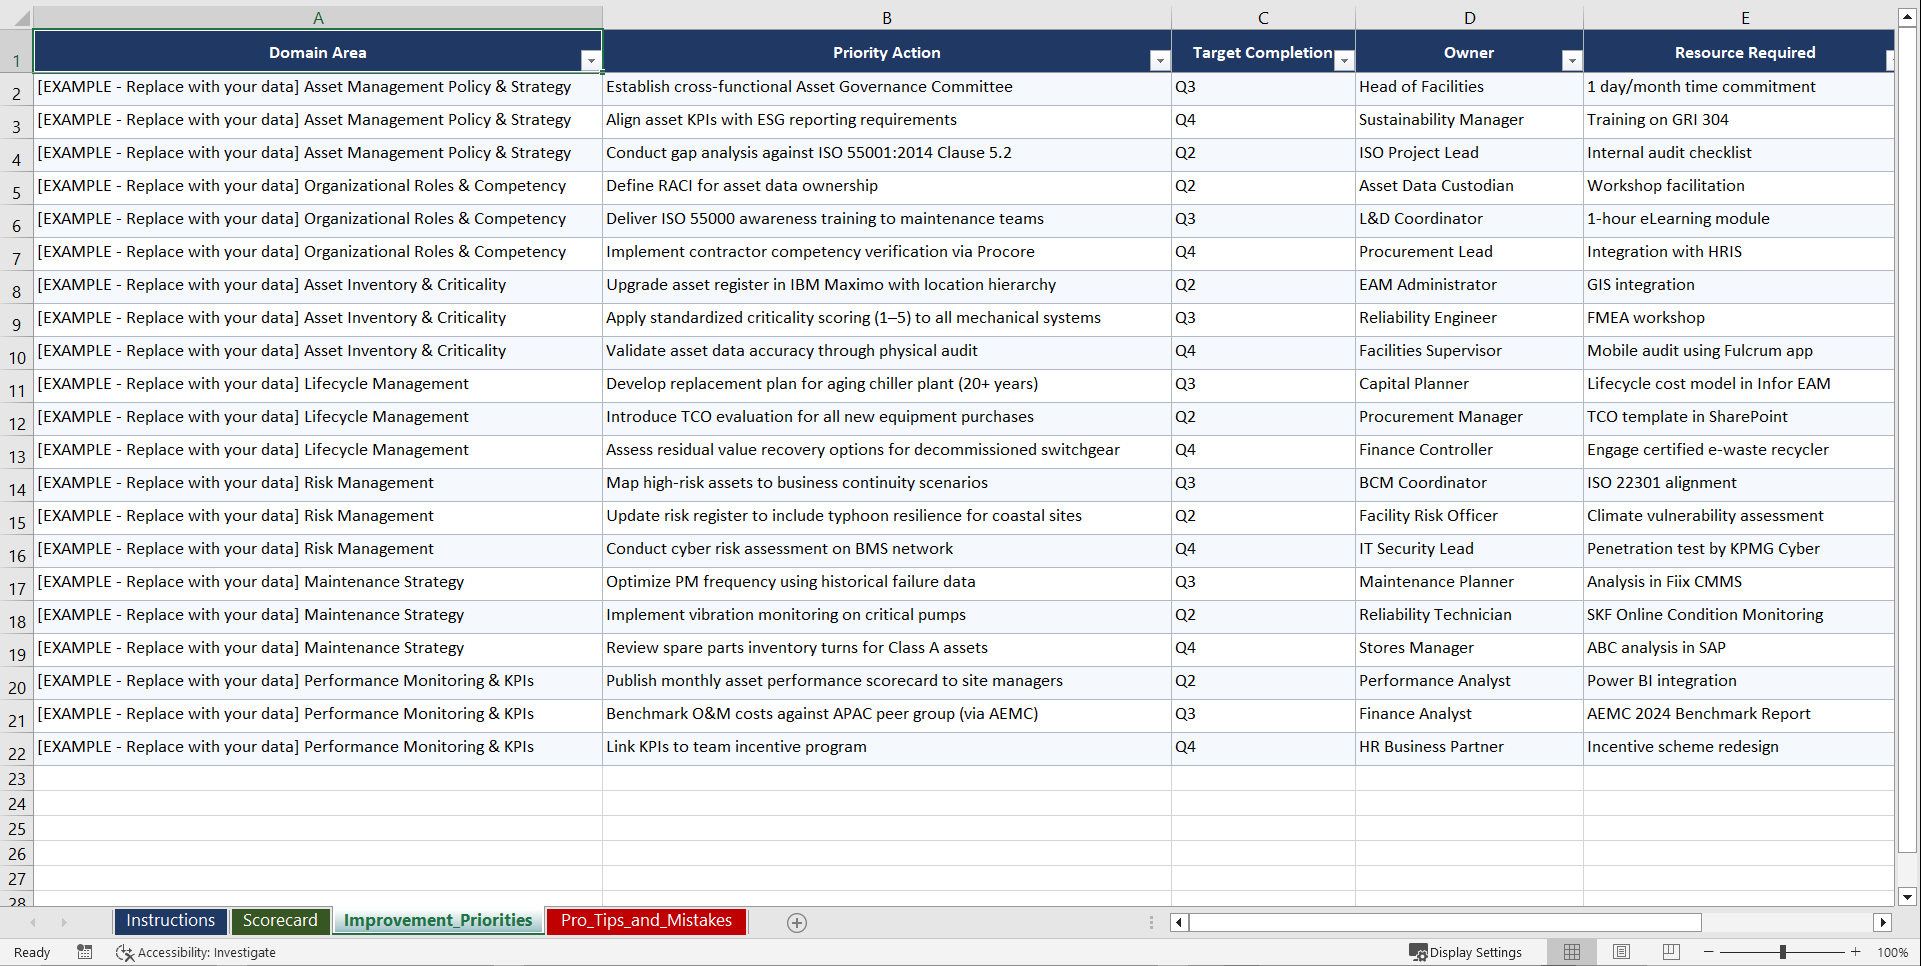Open the Resource Required filter dropdown
Viewport: 1921px width, 966px height.
point(1889,60)
